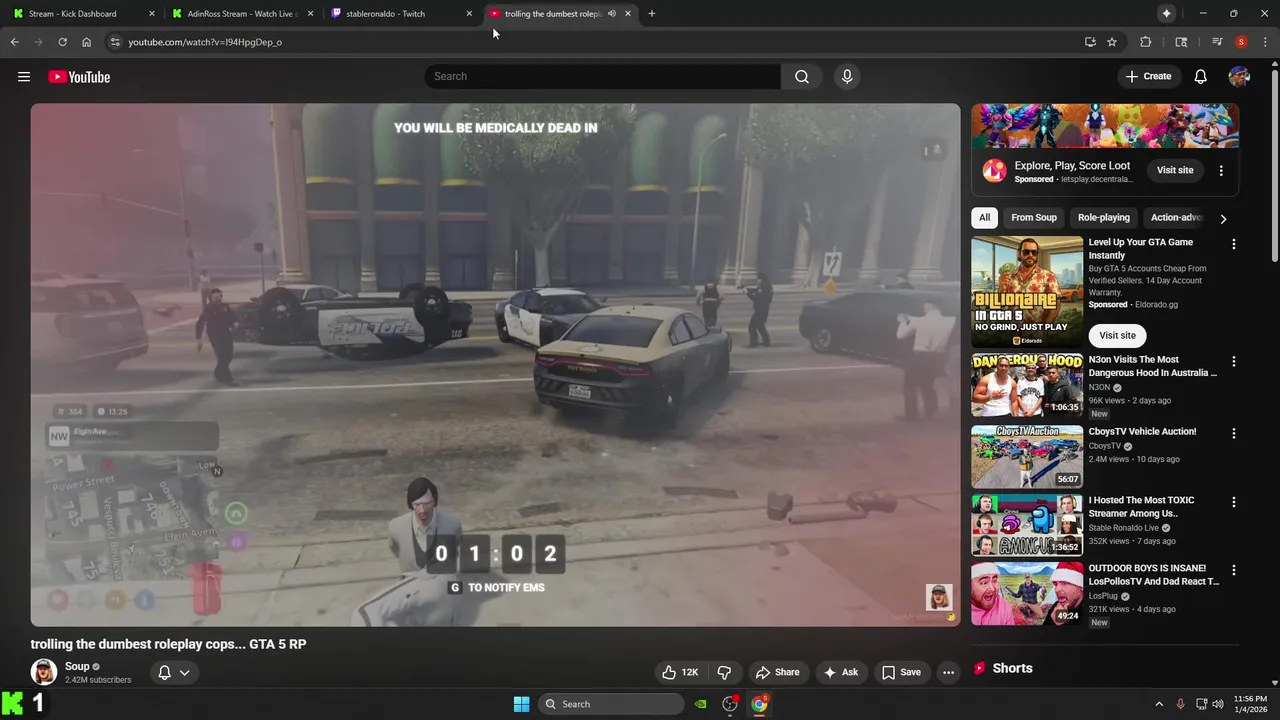The width and height of the screenshot is (1280, 720).
Task: Go back with browser back arrow
Action: [14, 42]
